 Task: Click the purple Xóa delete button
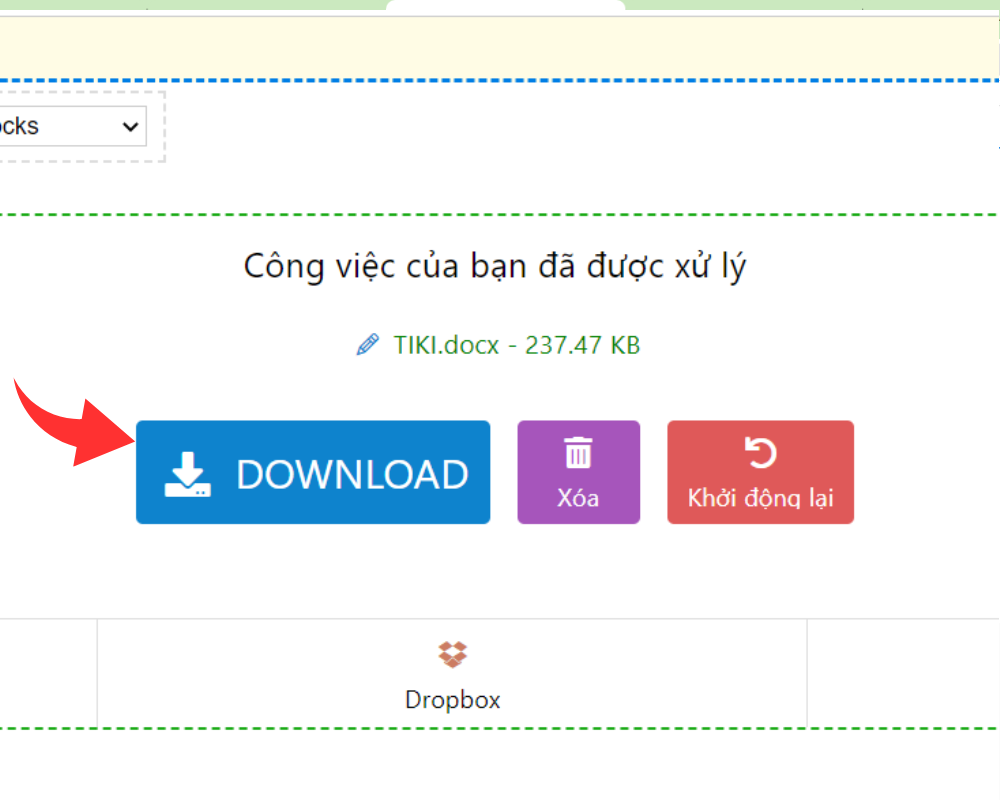pyautogui.click(x=578, y=472)
